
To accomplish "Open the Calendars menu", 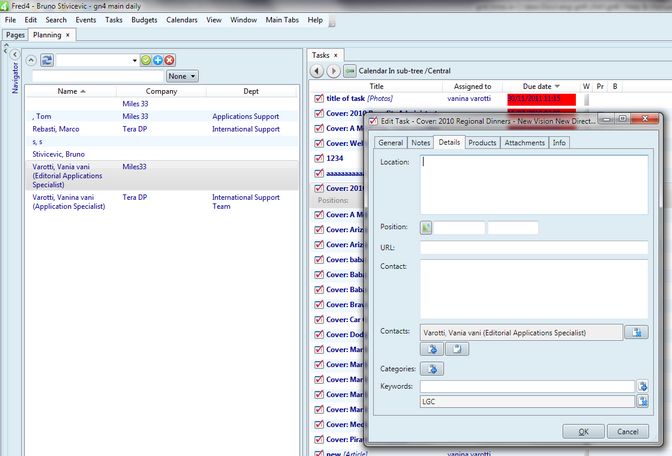I will (x=182, y=20).
